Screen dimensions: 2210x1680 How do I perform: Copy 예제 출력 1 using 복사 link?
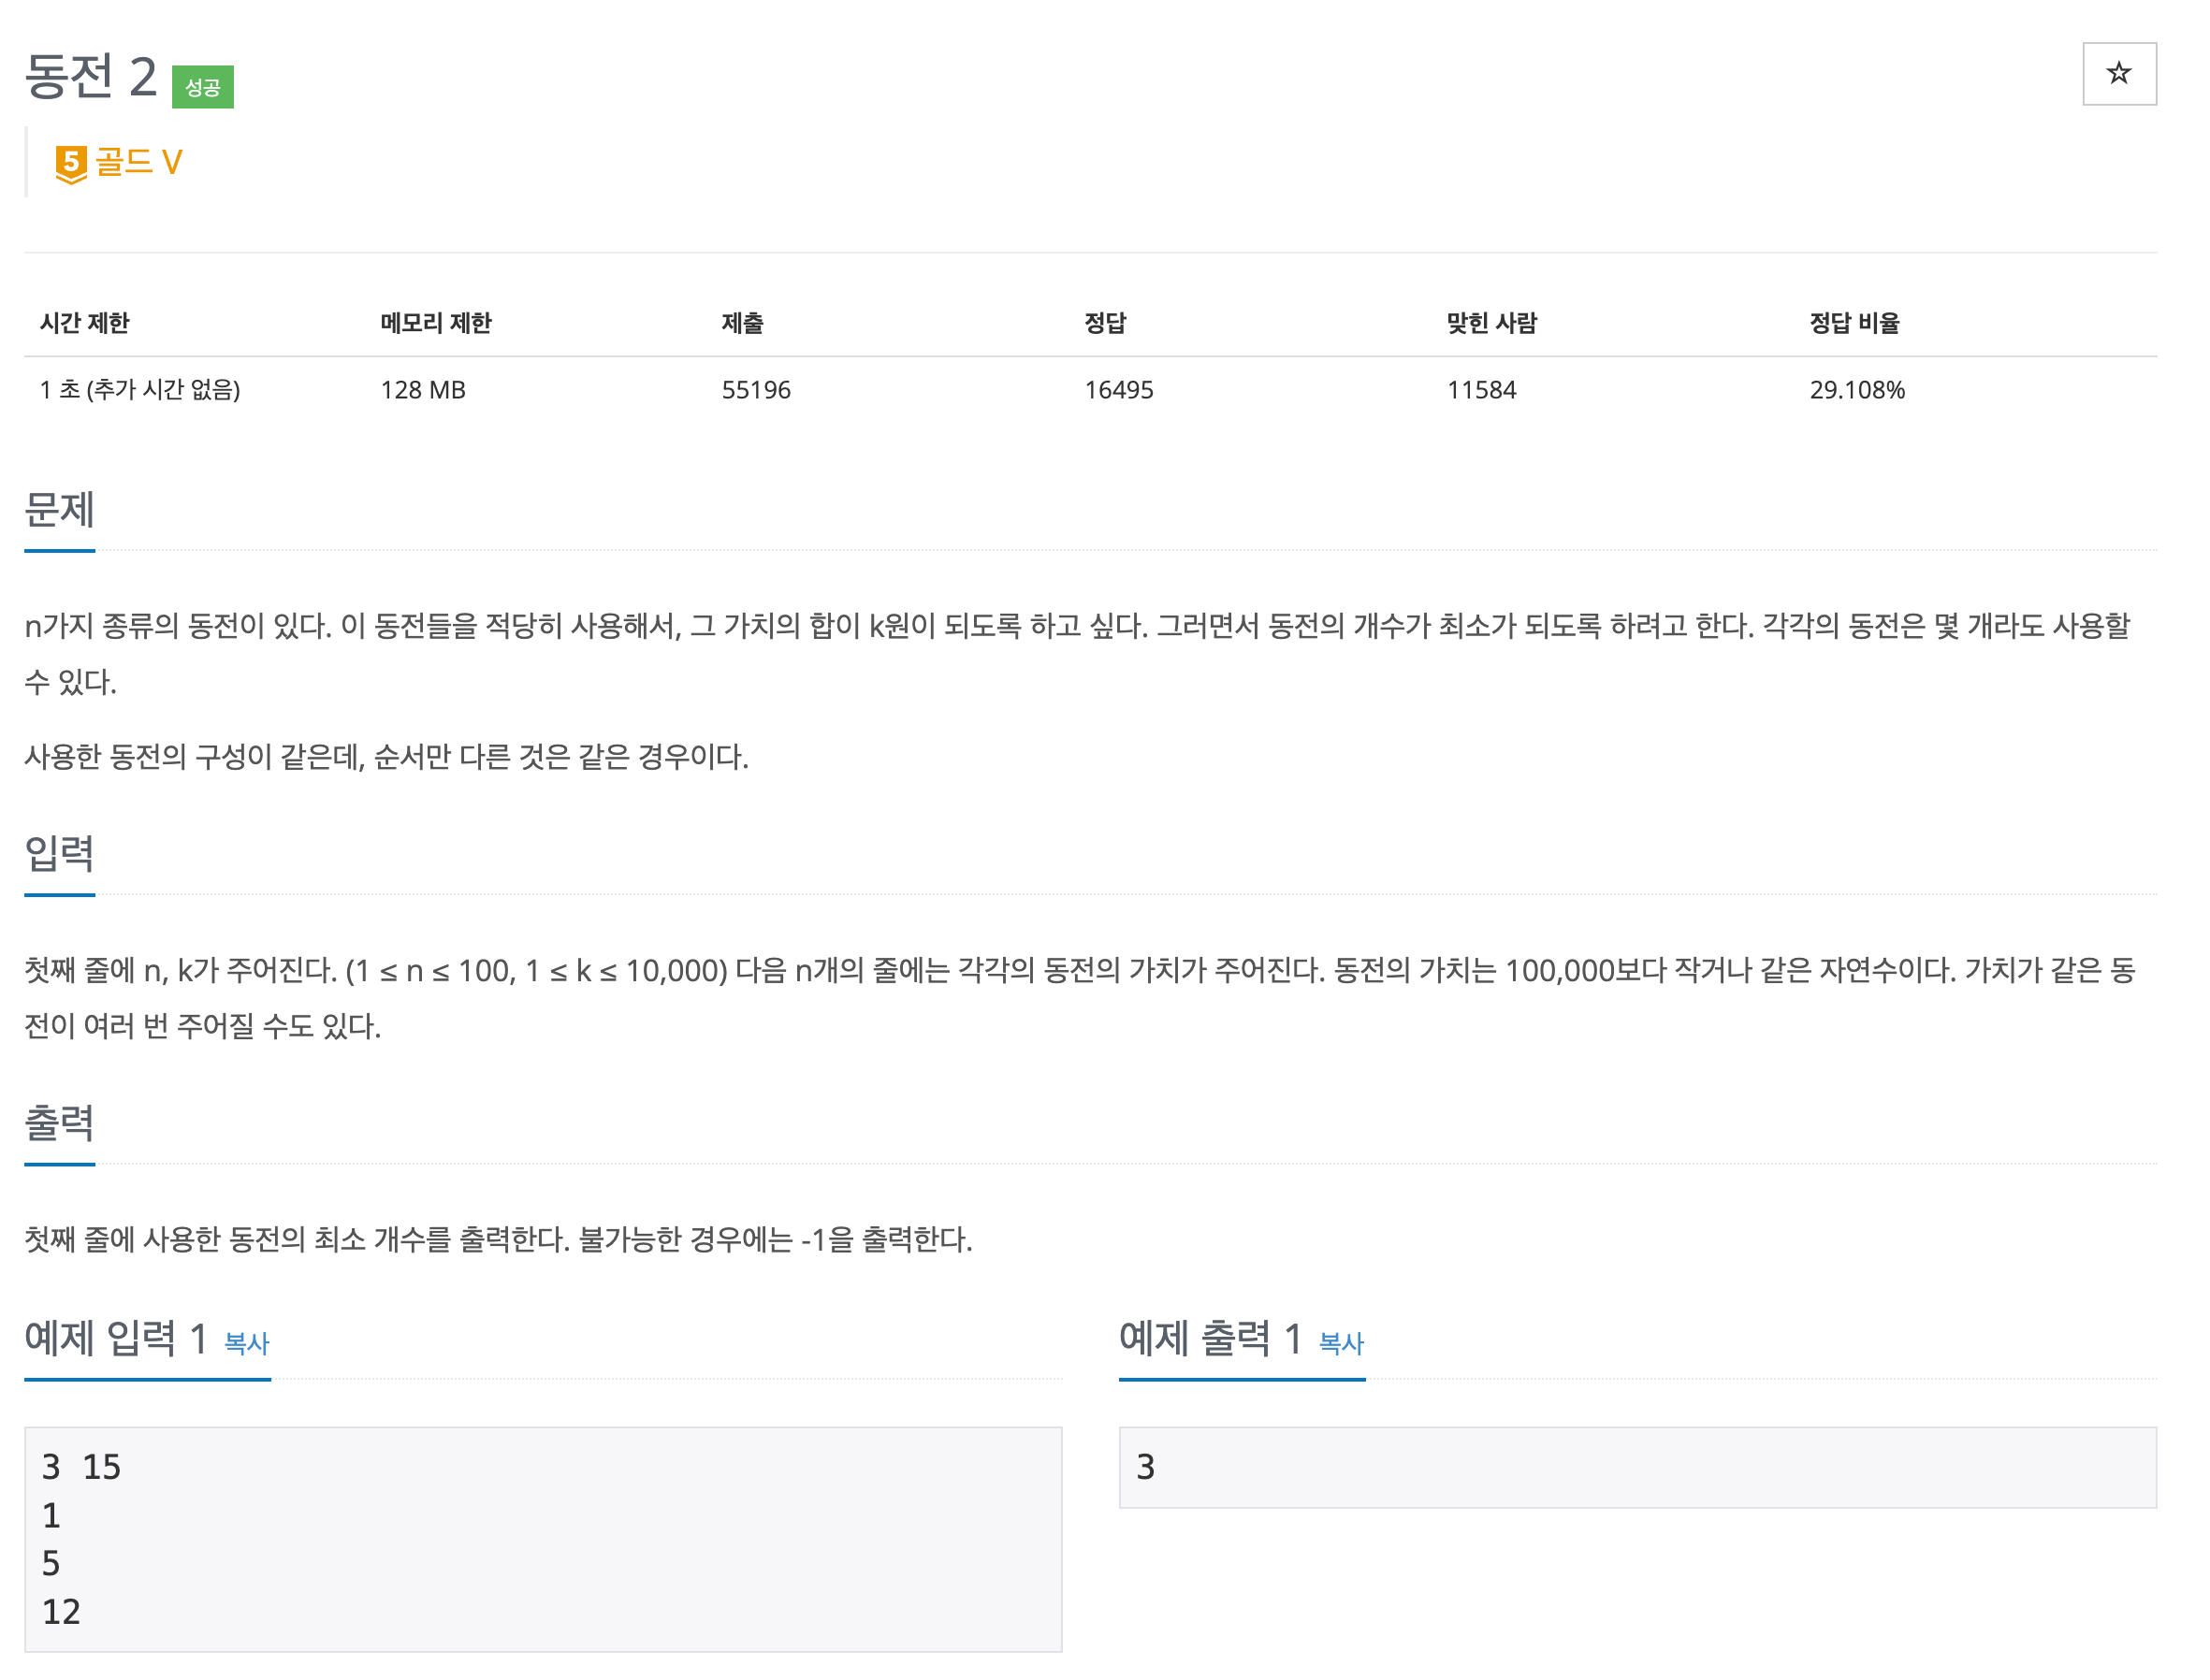point(1340,1342)
